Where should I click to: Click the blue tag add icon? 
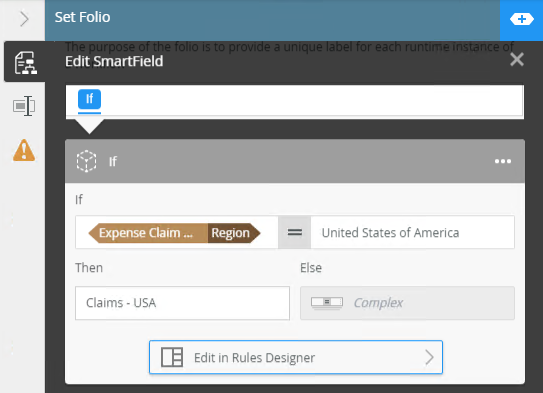coord(522,19)
